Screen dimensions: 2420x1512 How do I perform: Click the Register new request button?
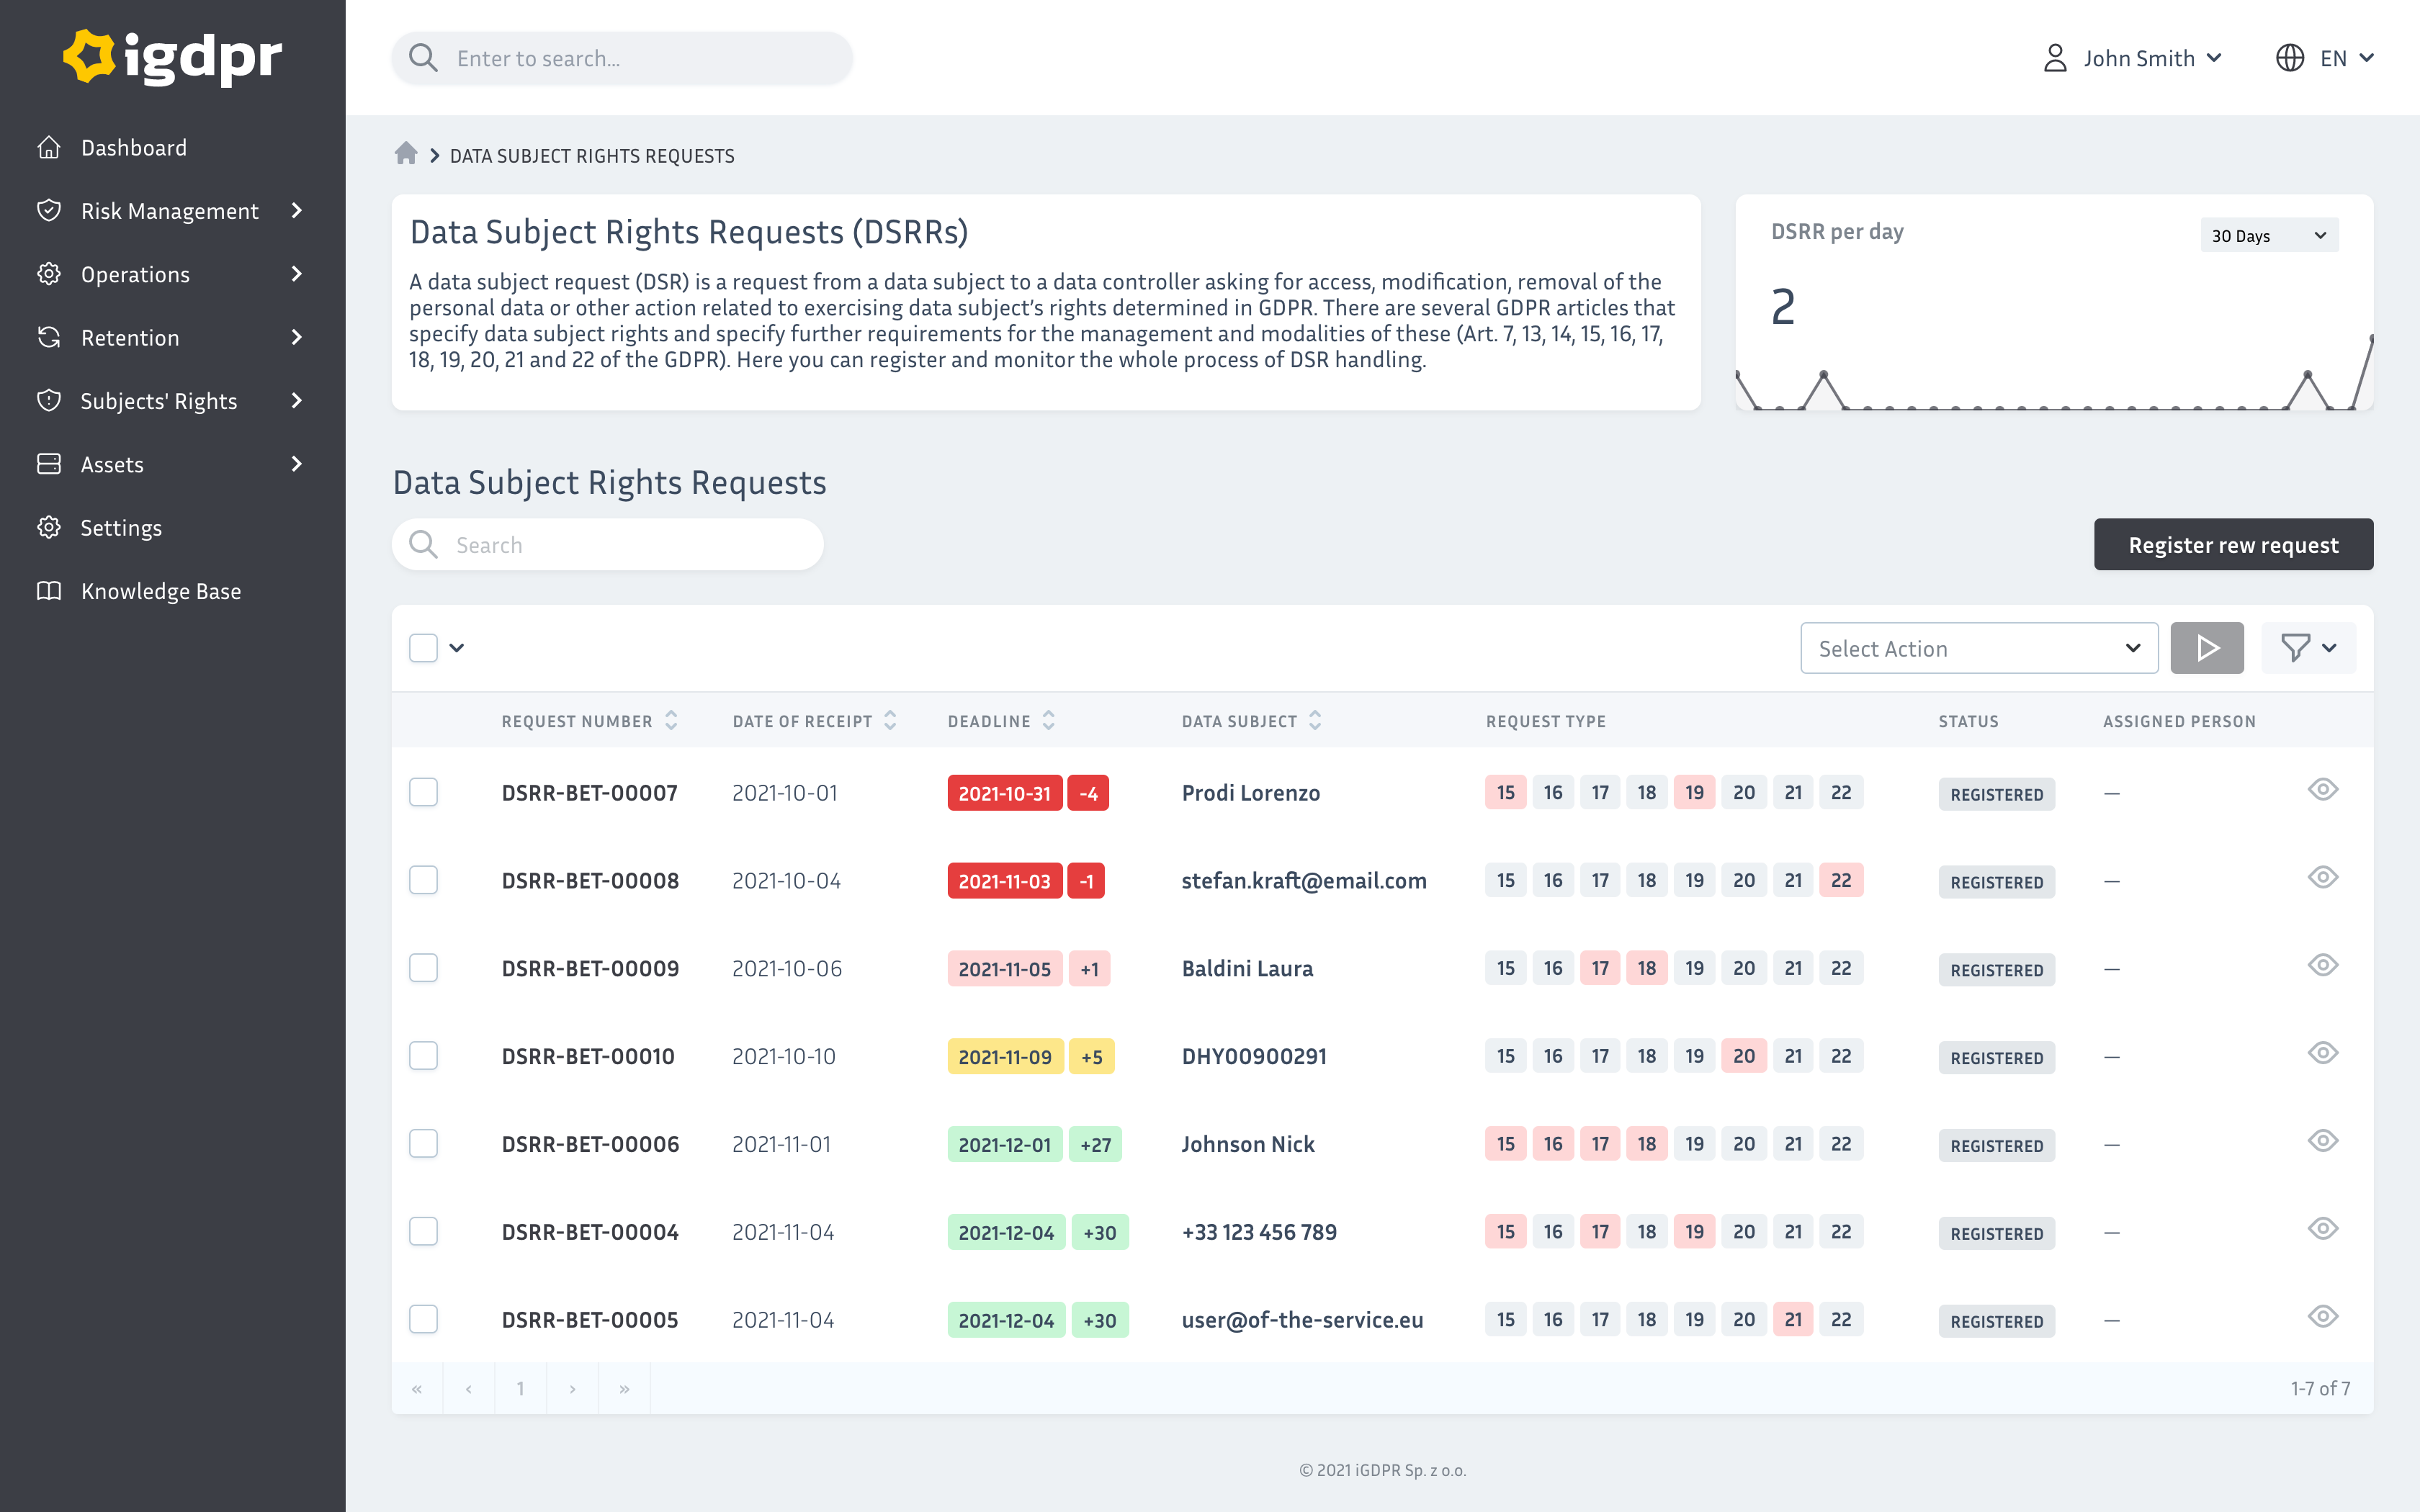[2232, 545]
